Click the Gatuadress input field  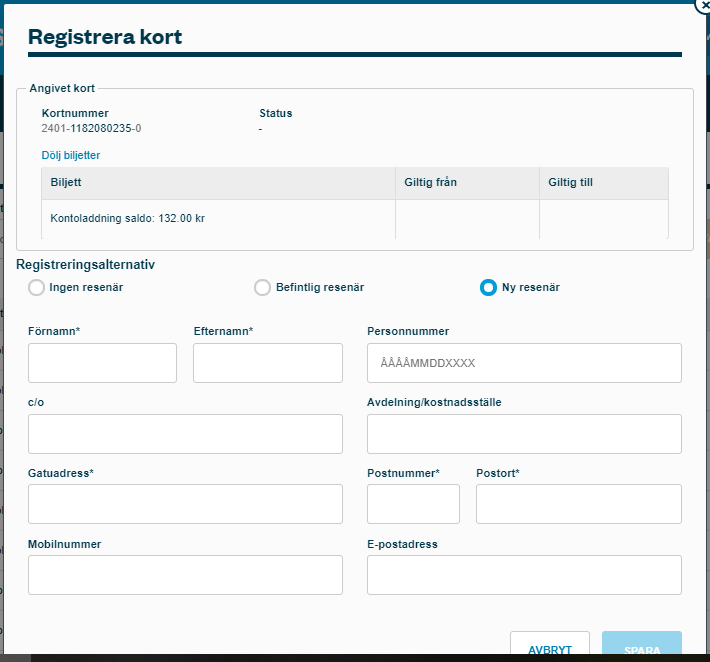(185, 504)
